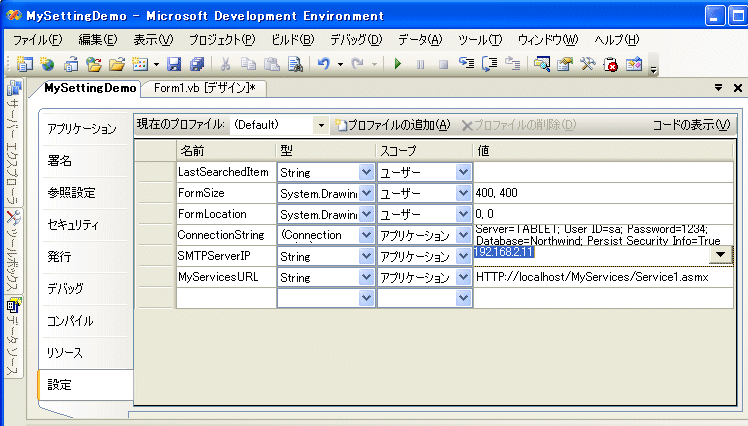Click the MyServicesURL value cell
748x426 pixels.
603,277
